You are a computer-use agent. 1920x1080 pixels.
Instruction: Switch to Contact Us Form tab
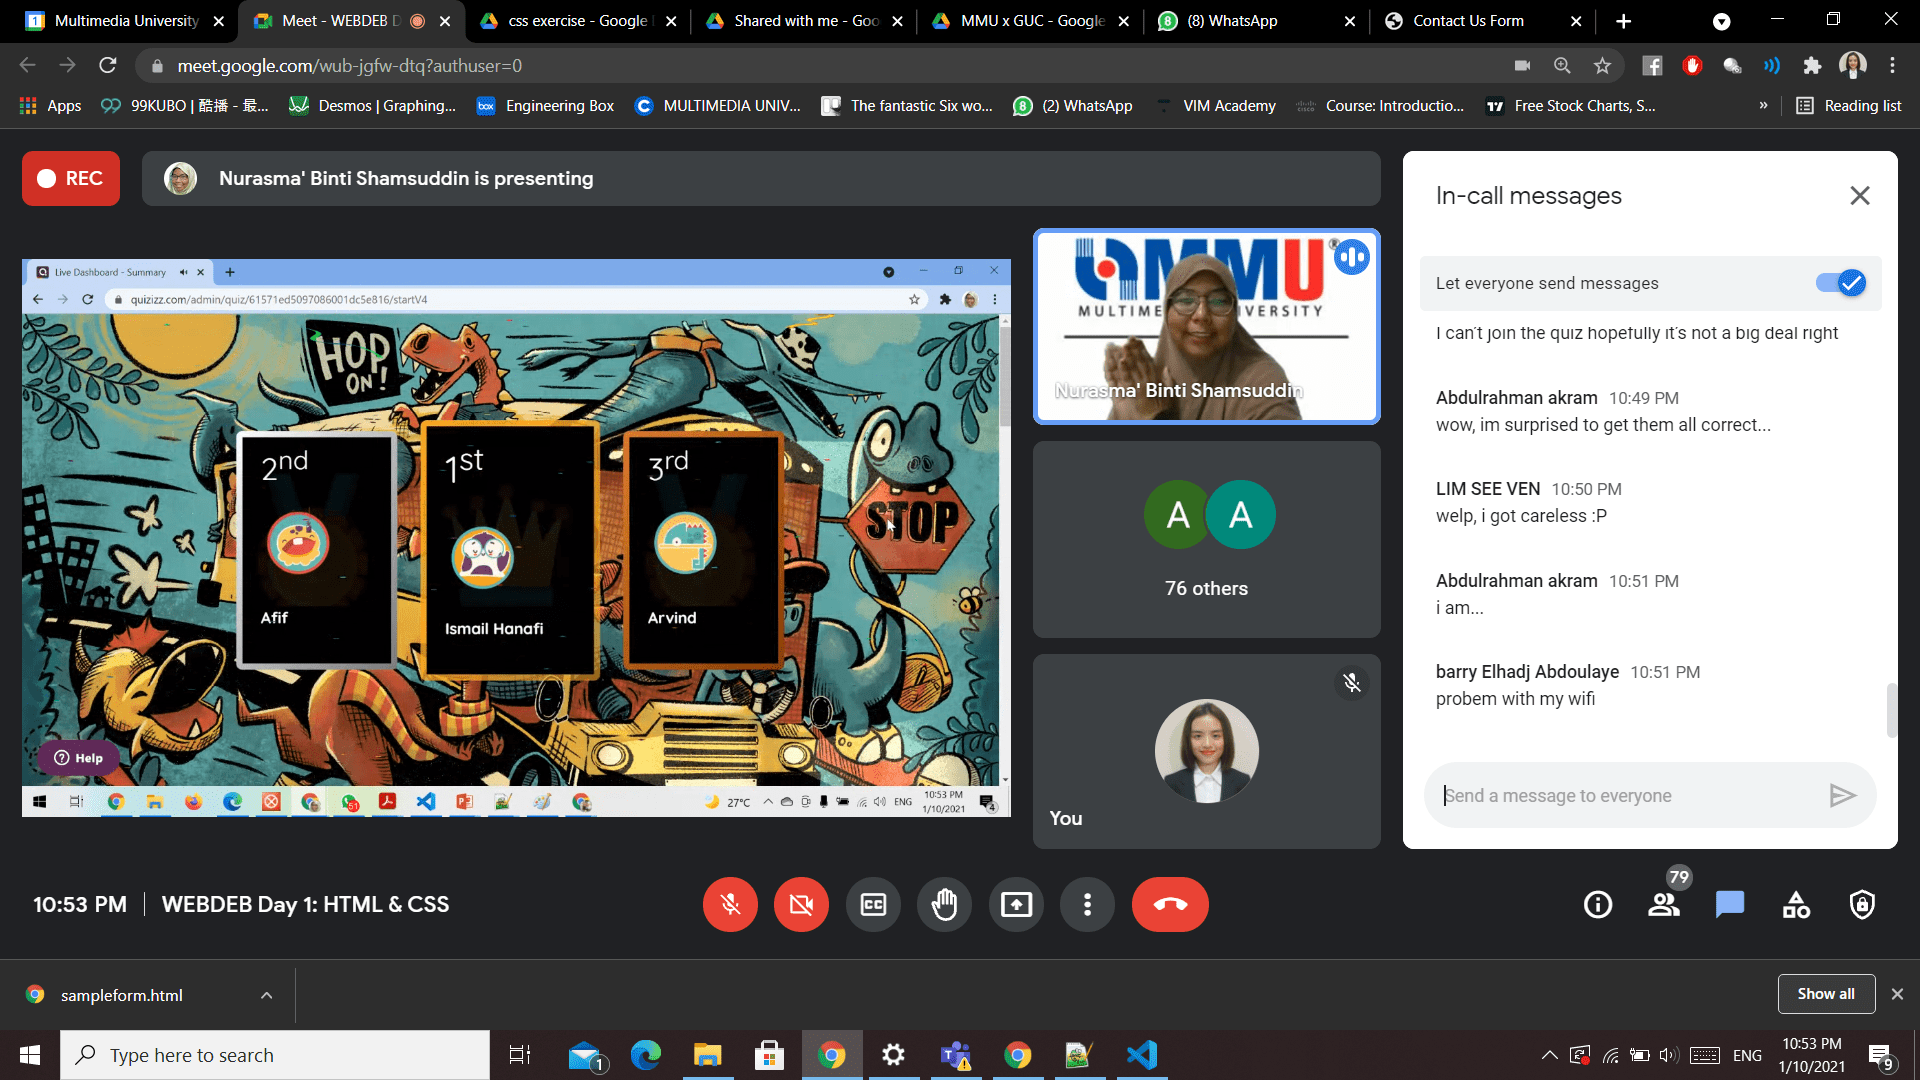coord(1482,21)
